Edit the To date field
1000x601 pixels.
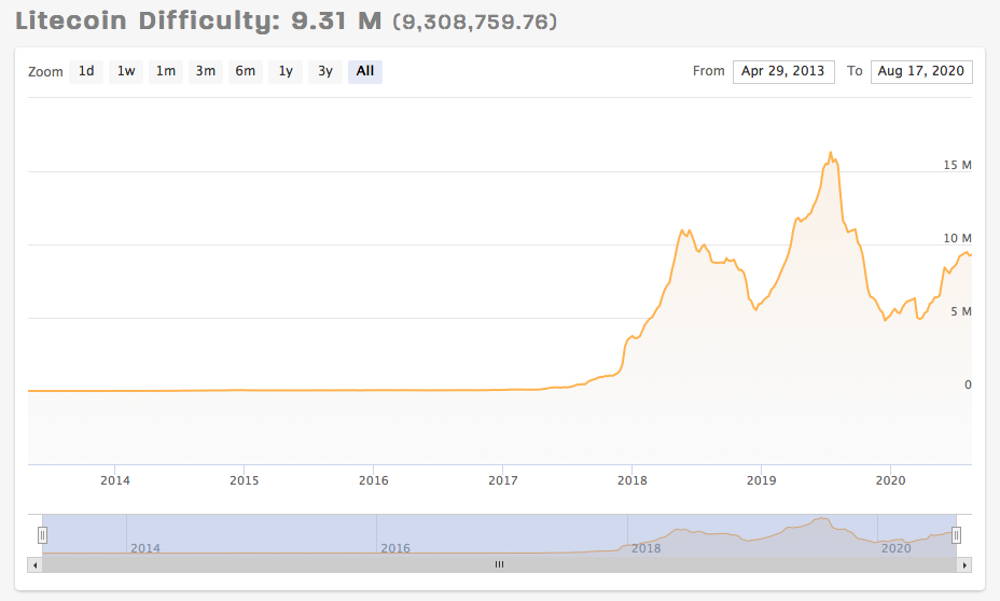point(921,71)
